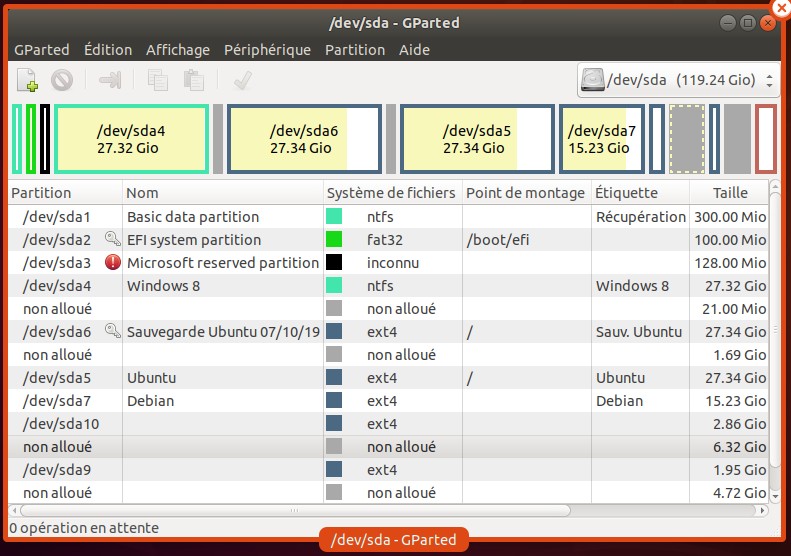Viewport: 791px width, 556px height.
Task: Open the Édition menu
Action: point(108,49)
